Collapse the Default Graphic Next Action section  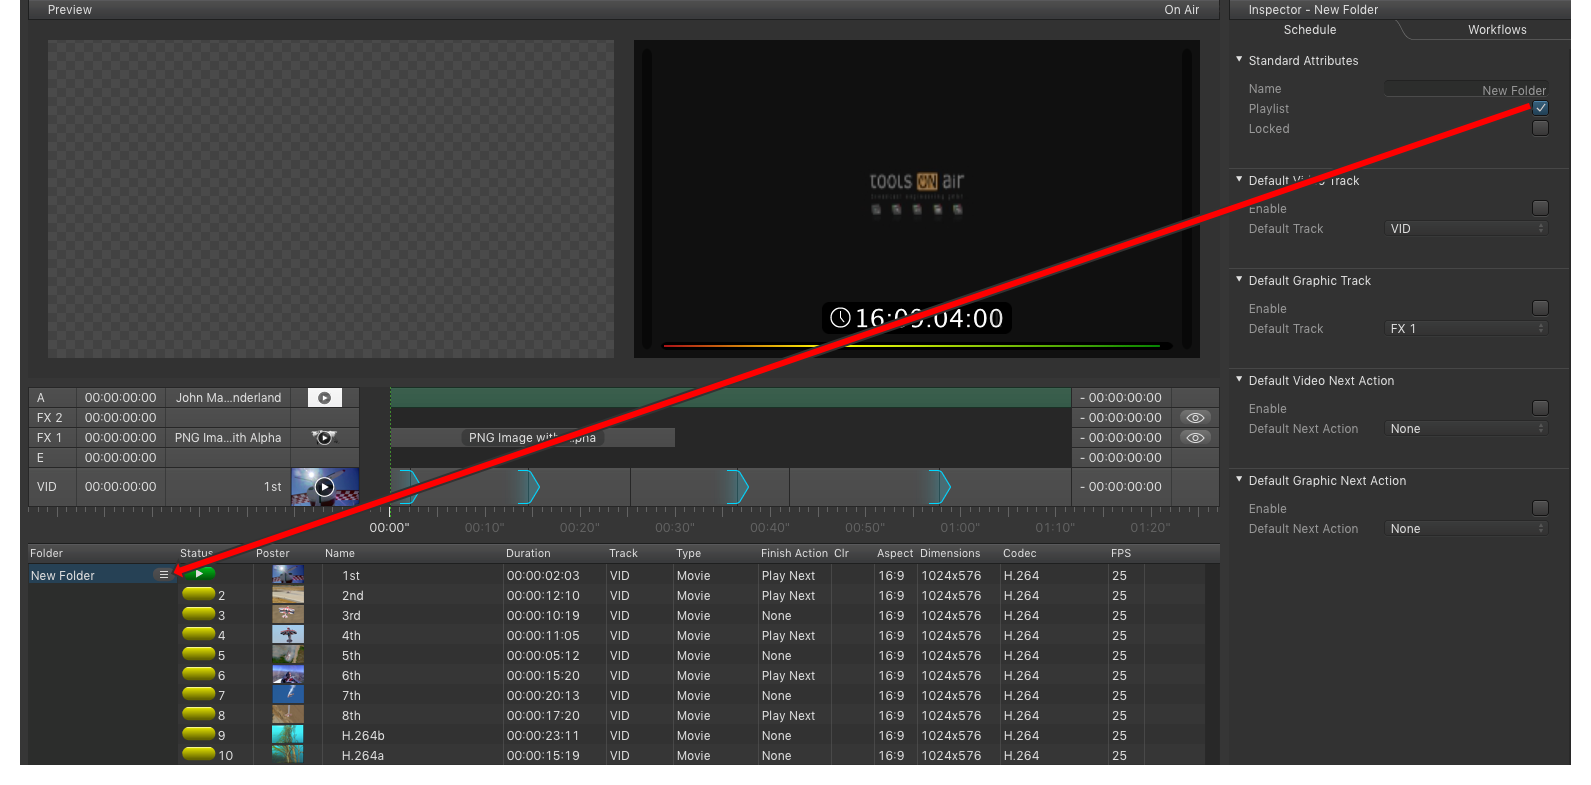[1239, 480]
